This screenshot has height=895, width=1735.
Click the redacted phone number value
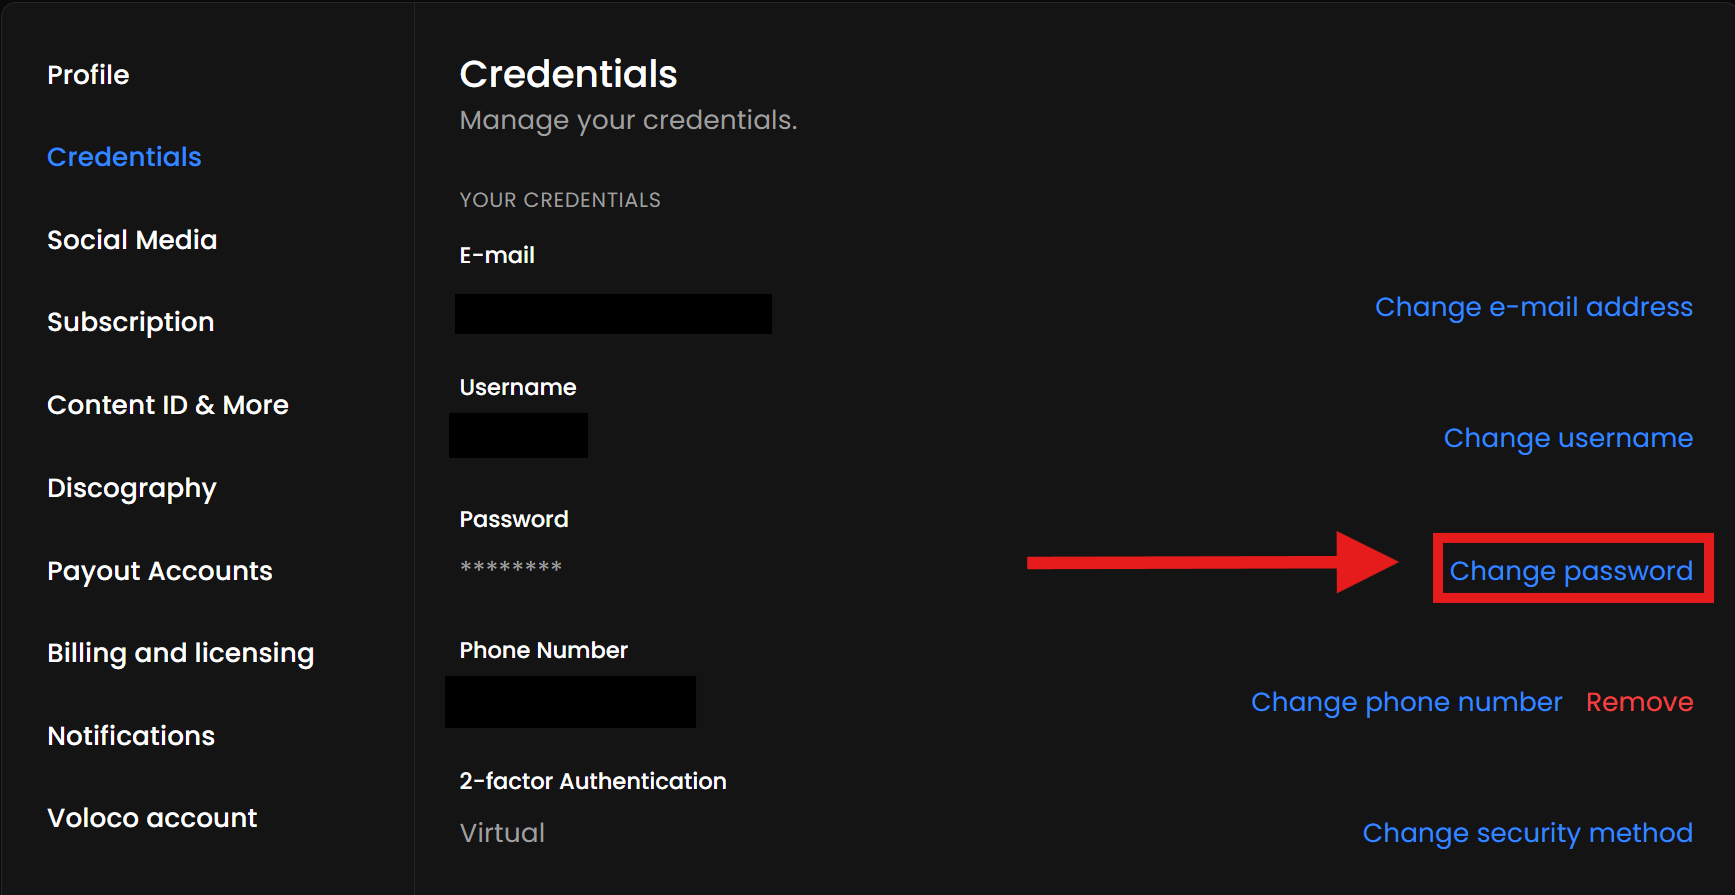click(570, 702)
